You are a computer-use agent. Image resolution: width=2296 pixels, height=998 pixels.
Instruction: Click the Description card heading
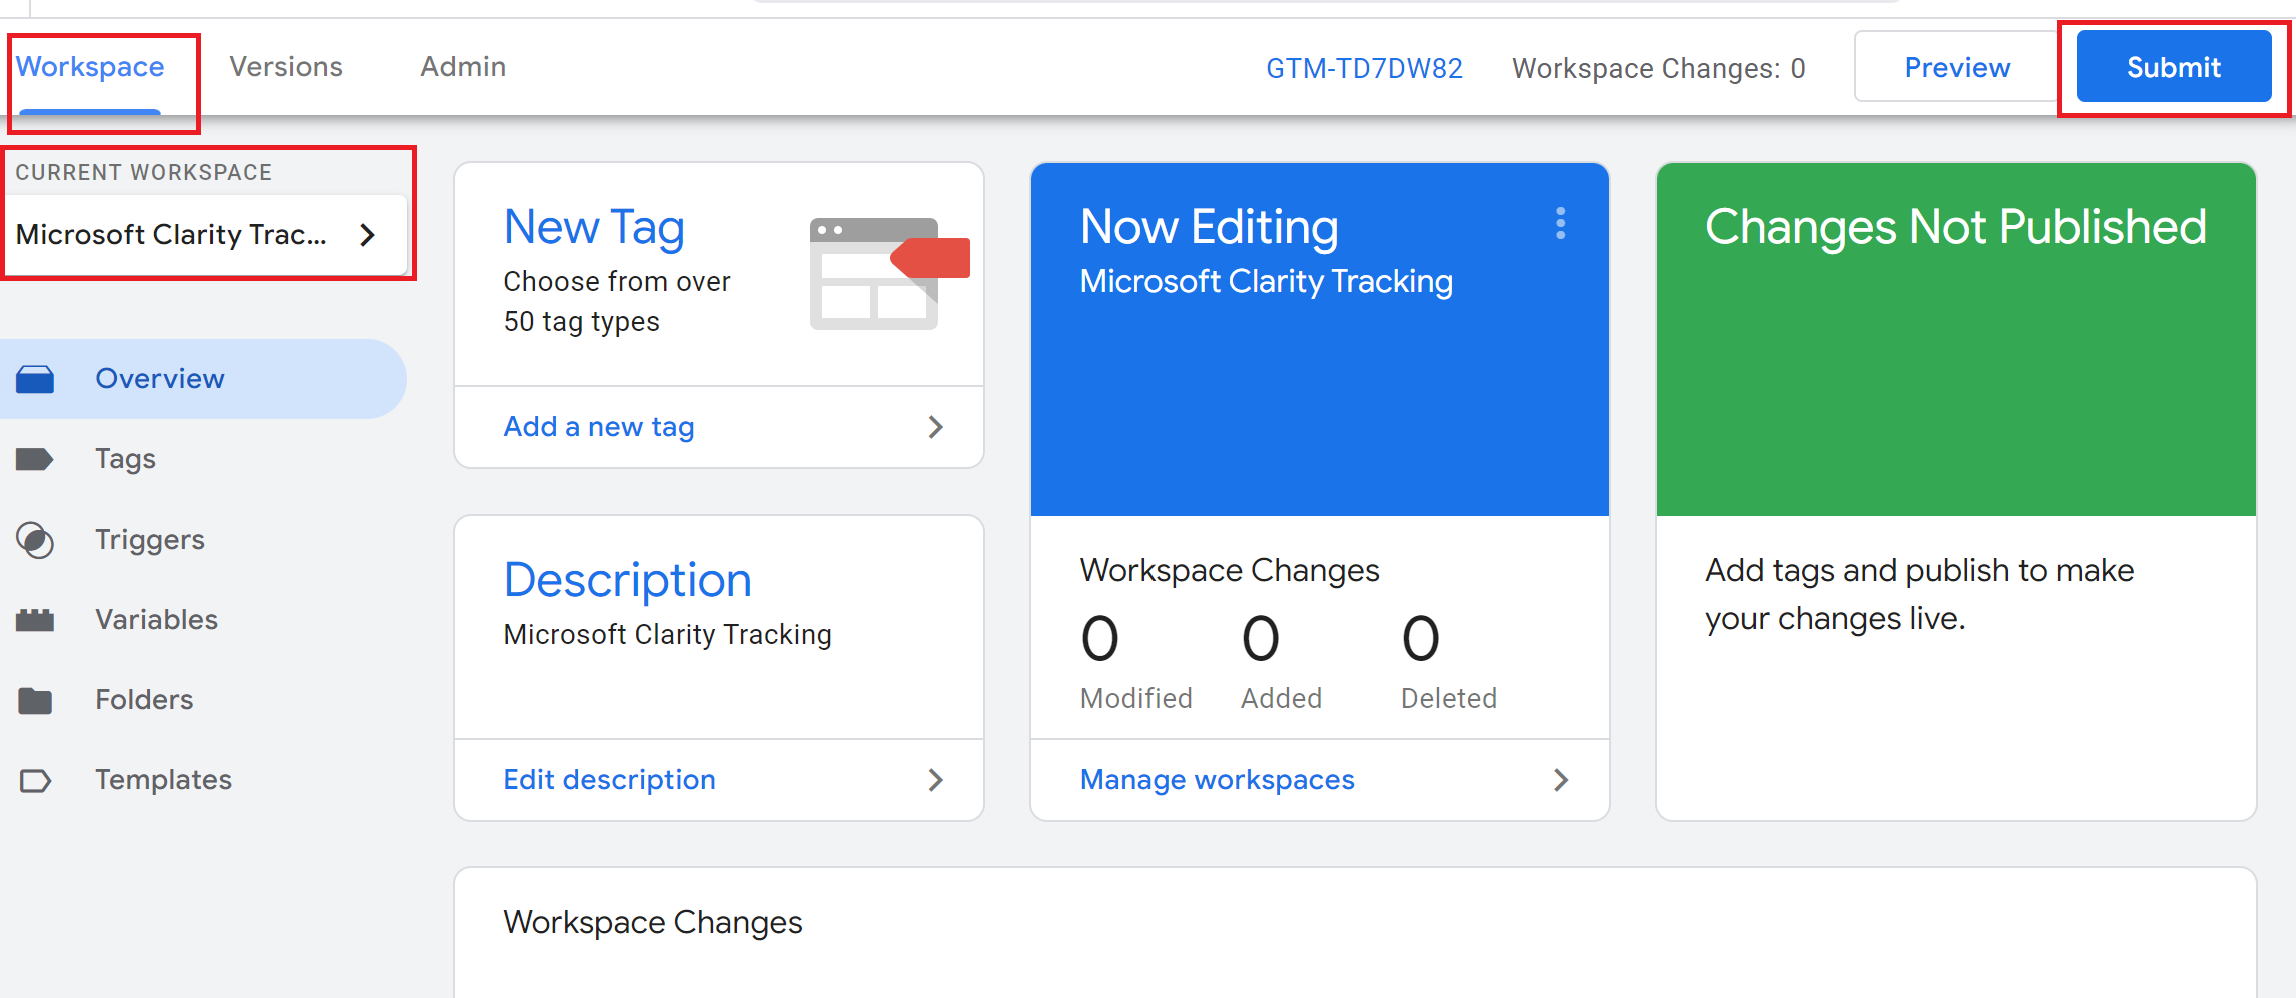click(627, 580)
